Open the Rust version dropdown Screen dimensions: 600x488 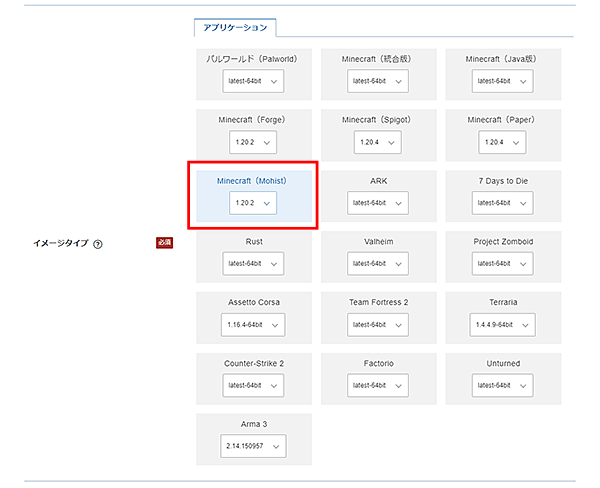coord(253,263)
